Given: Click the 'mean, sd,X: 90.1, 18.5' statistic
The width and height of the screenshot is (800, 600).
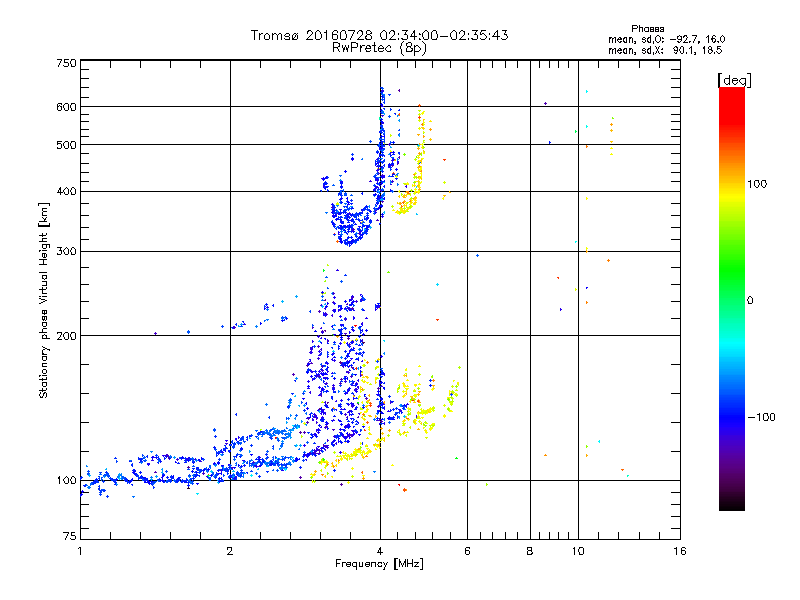Looking at the screenshot, I should [665, 50].
